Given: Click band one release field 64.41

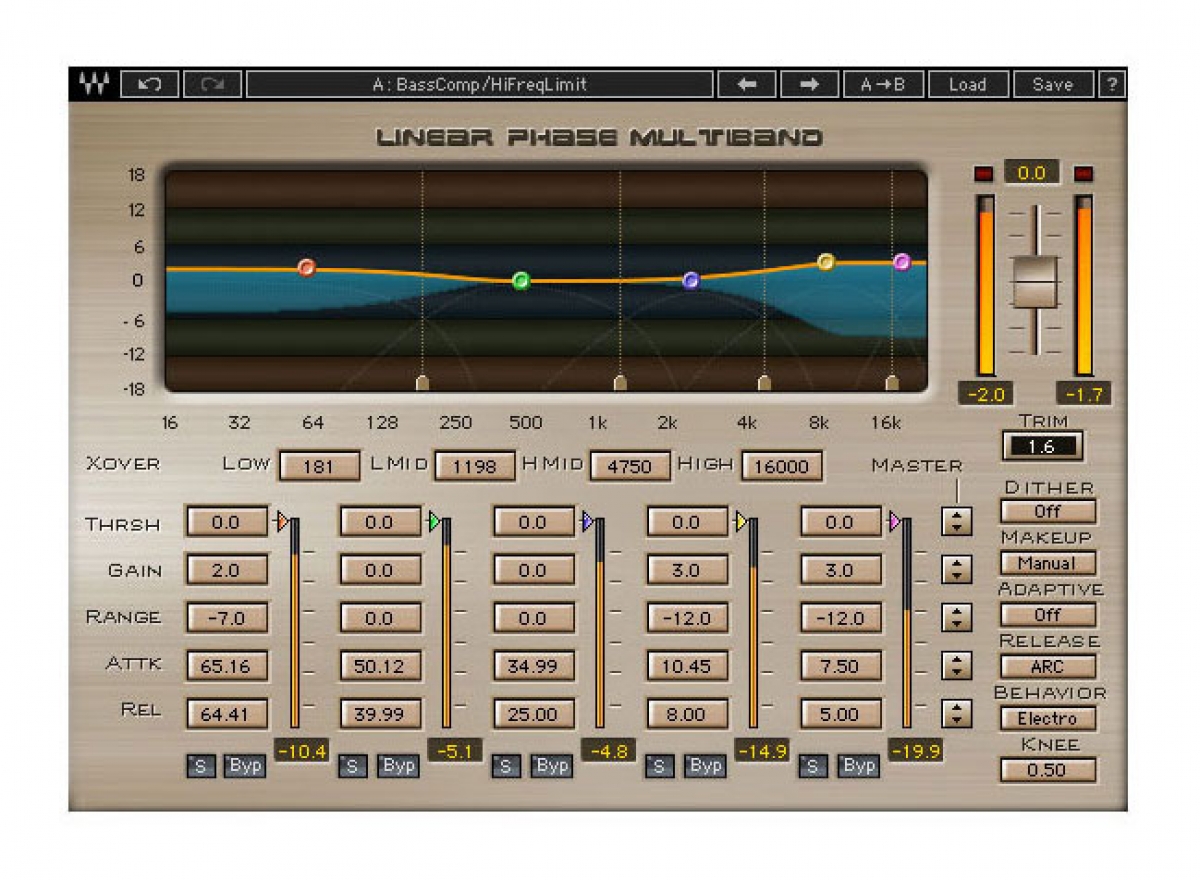Looking at the screenshot, I should tap(226, 714).
